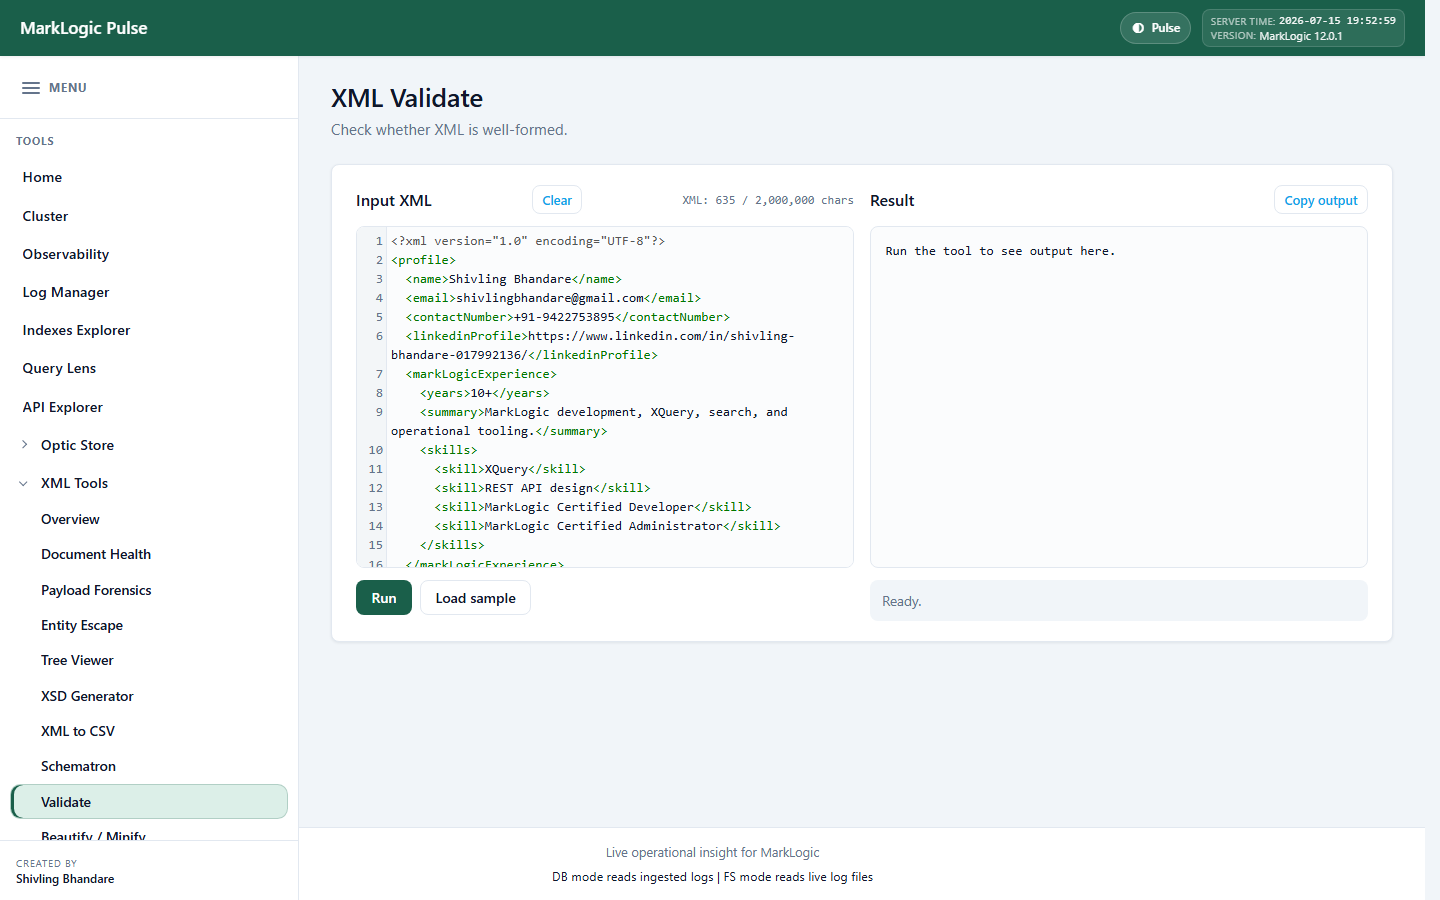Click the hamburger menu icon

31,88
